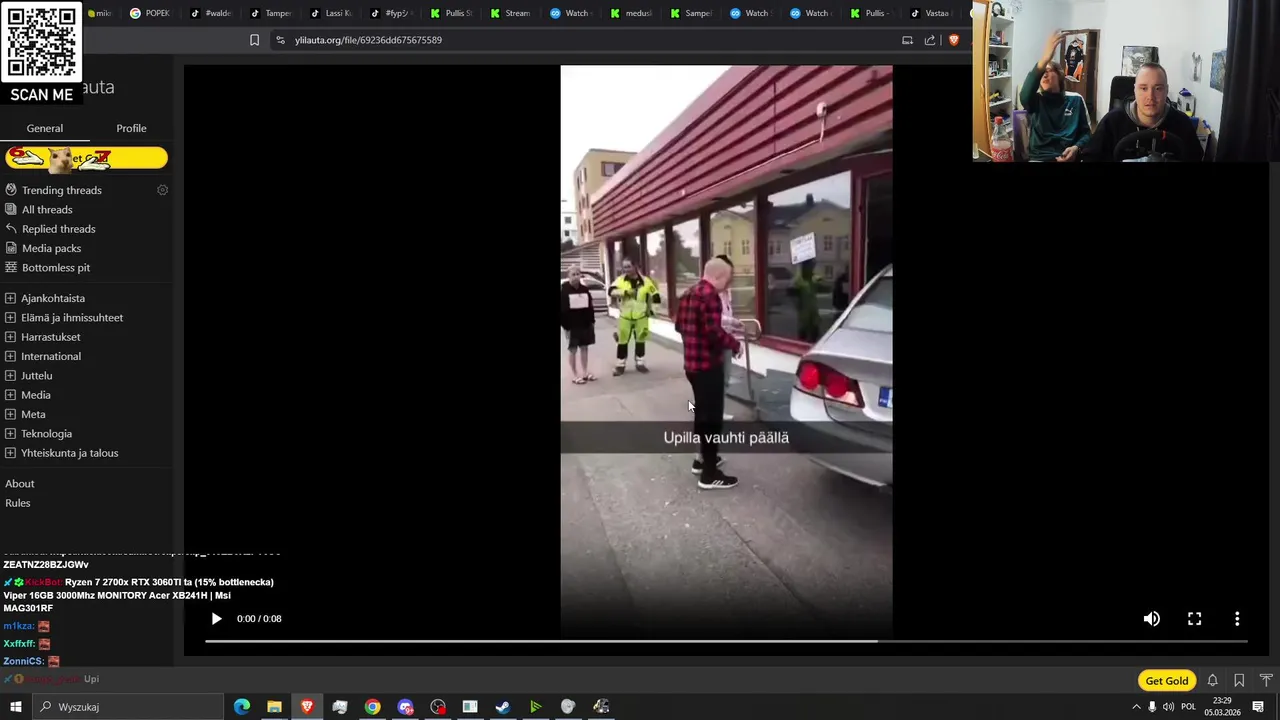
Task: Open the Windows notification center
Action: coord(1258,707)
